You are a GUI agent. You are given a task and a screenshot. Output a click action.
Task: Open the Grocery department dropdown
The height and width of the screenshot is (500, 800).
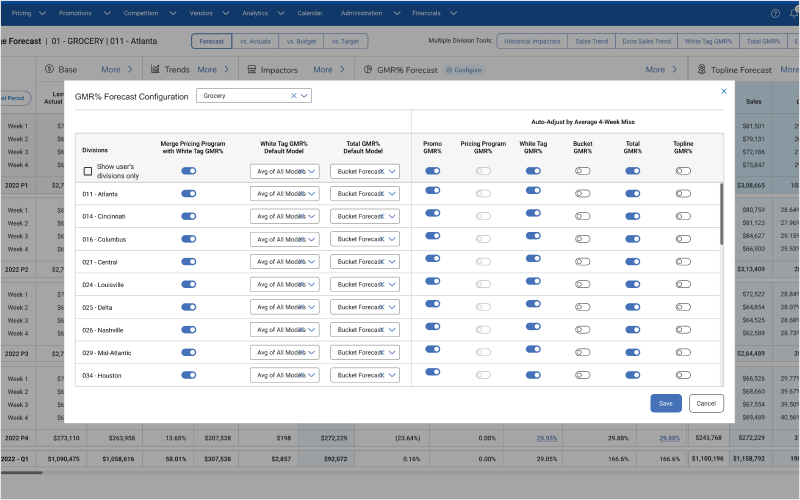click(x=305, y=96)
